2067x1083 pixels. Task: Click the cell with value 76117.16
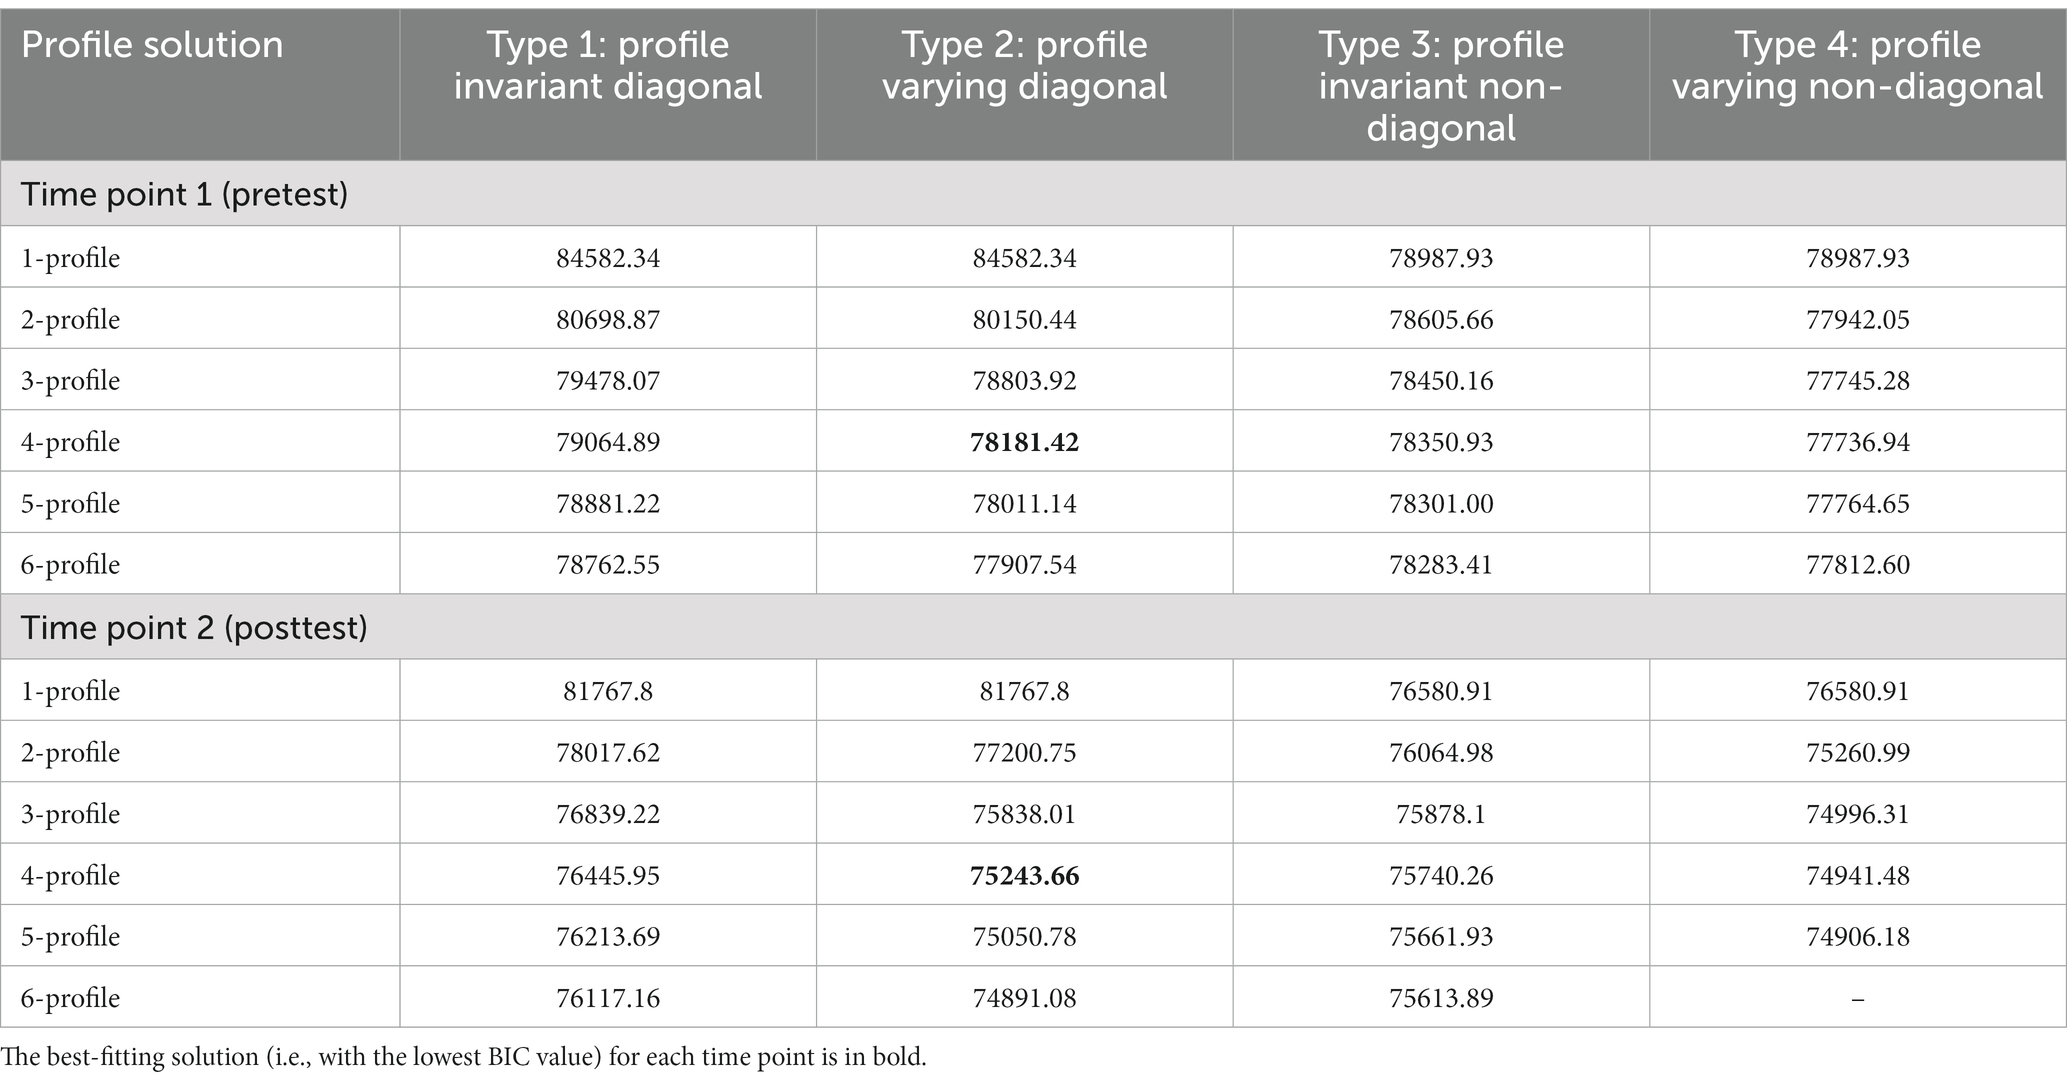point(608,998)
